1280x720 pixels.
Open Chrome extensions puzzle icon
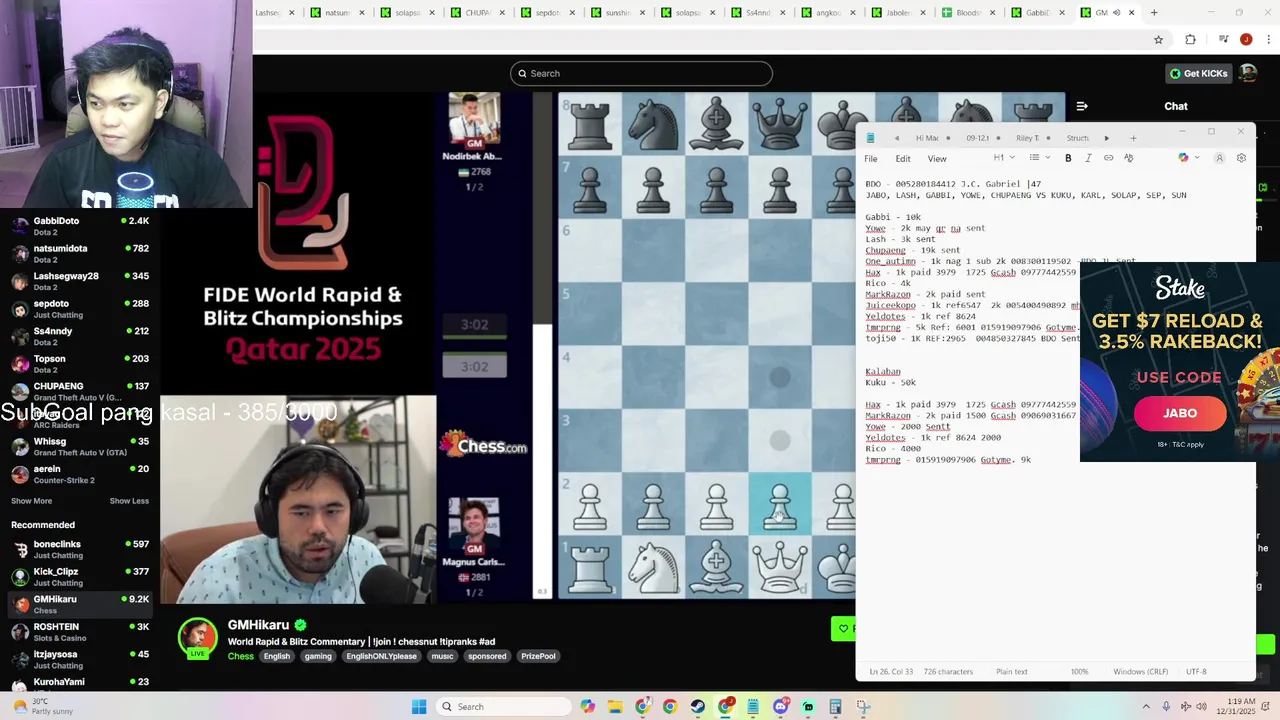(1190, 40)
